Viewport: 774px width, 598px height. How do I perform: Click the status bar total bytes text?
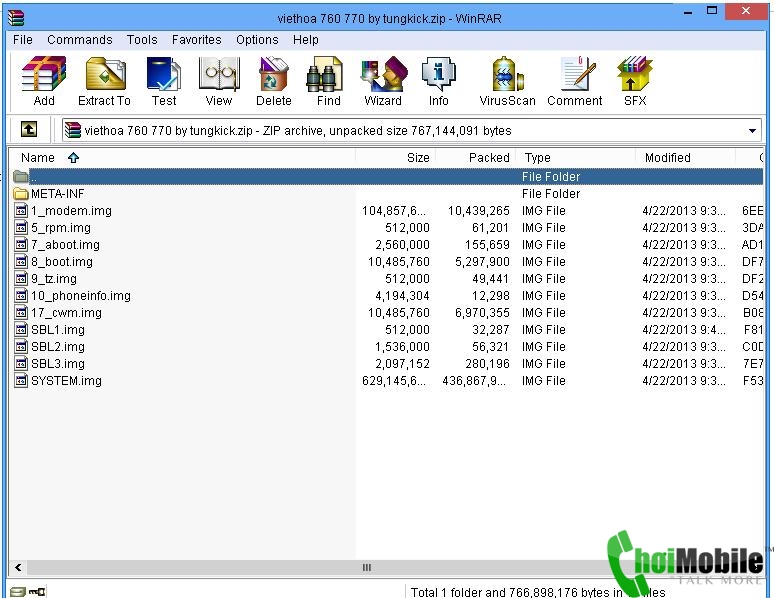tap(538, 592)
